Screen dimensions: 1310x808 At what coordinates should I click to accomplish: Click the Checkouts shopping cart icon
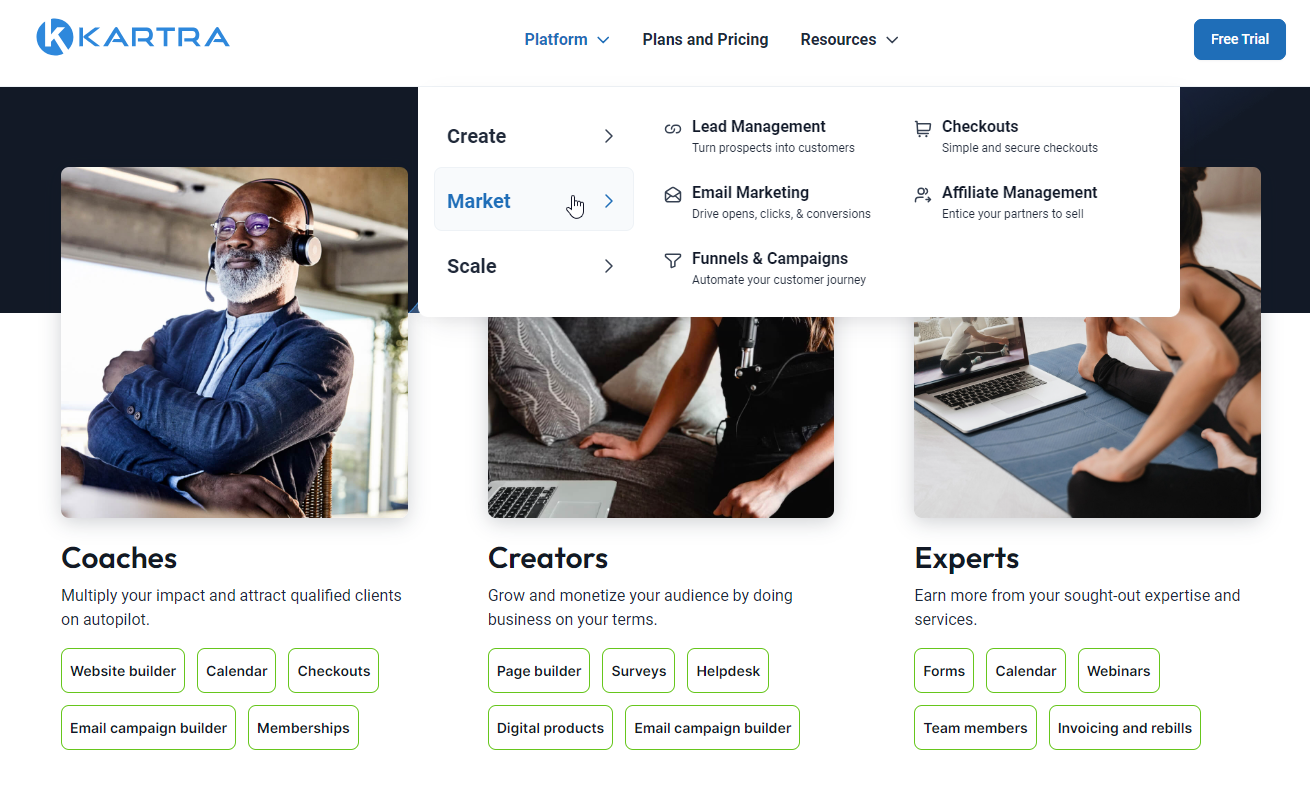(923, 129)
